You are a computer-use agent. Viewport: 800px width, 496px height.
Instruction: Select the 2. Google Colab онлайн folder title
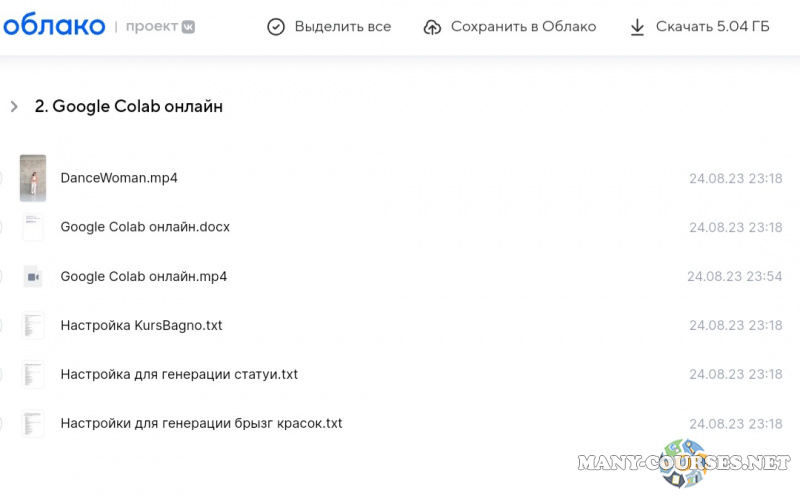[x=128, y=106]
